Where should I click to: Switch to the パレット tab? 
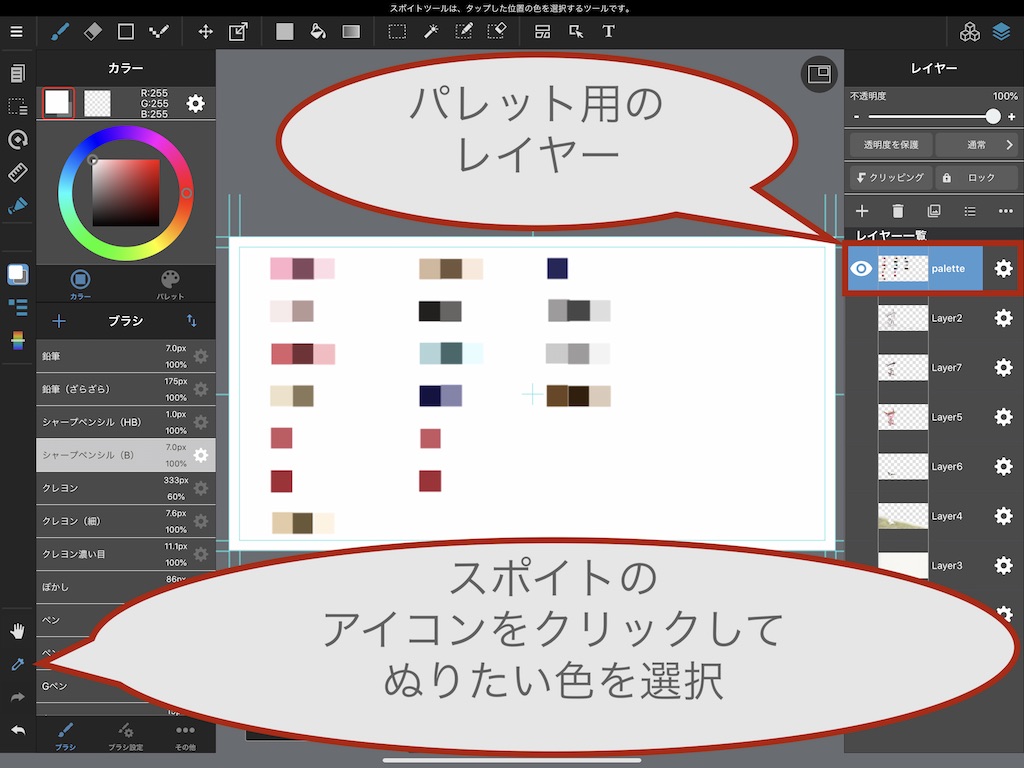coord(170,284)
